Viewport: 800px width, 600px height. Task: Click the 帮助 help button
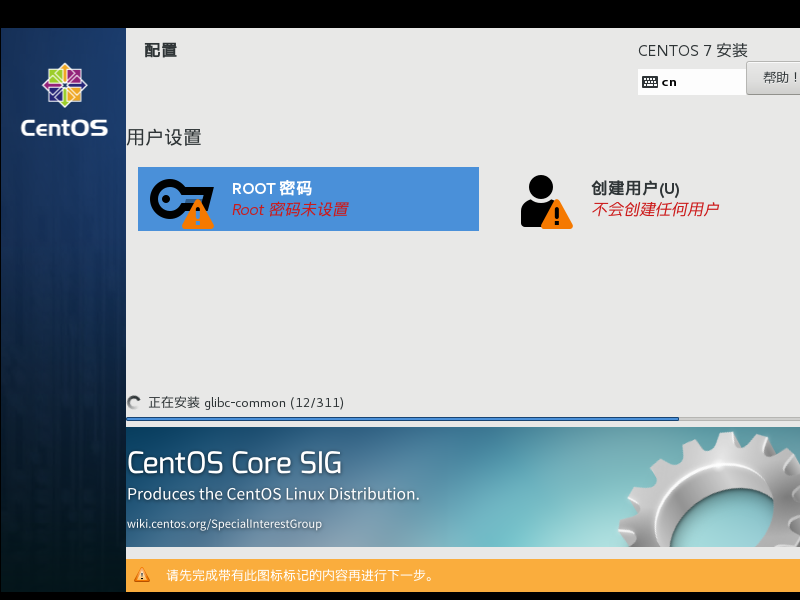click(773, 78)
